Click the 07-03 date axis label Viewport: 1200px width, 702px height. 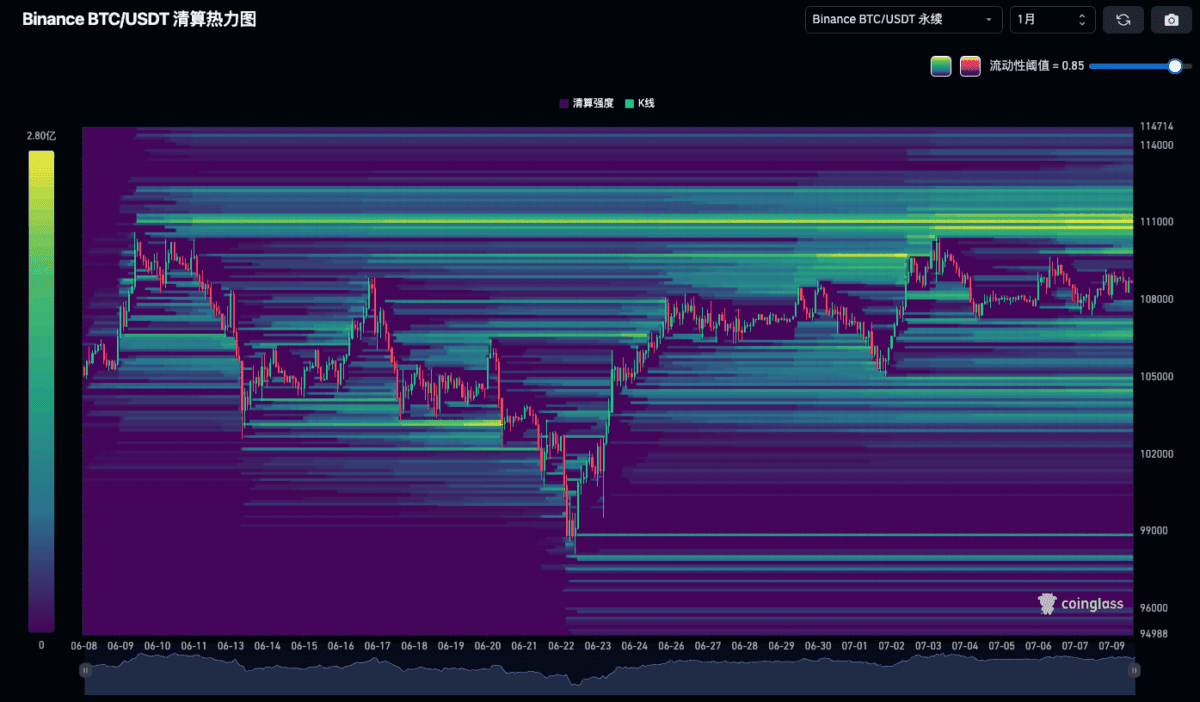coord(929,646)
